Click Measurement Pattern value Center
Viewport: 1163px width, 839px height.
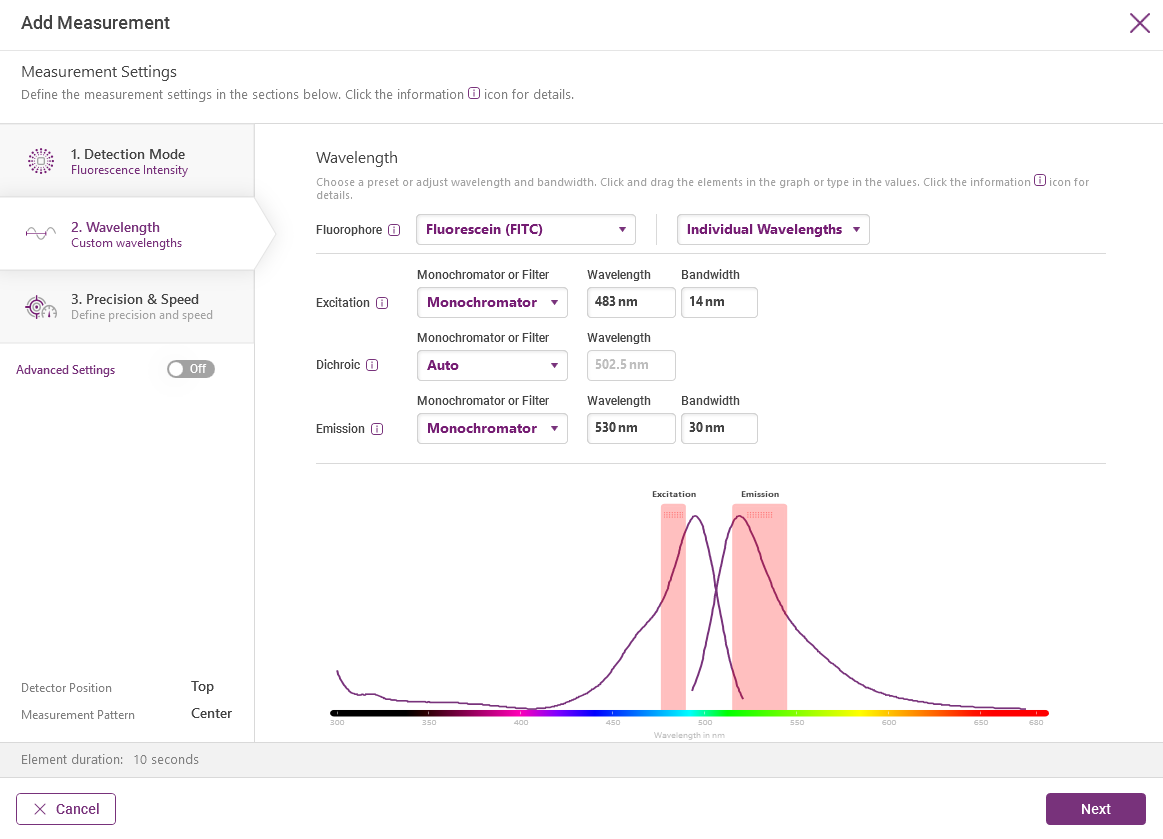pos(211,713)
